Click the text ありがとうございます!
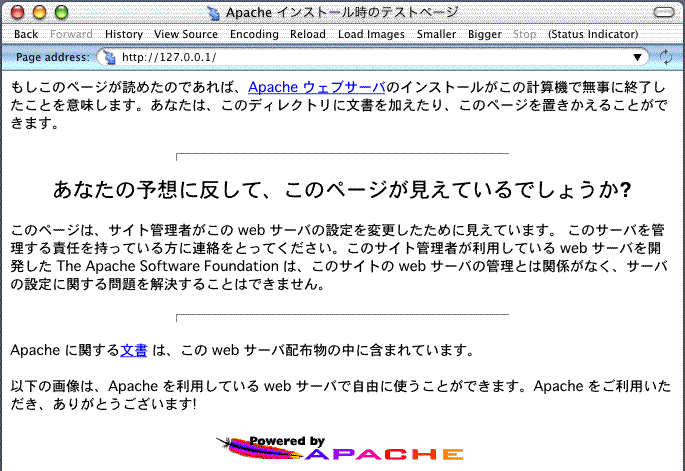The width and height of the screenshot is (685, 471). (x=125, y=404)
